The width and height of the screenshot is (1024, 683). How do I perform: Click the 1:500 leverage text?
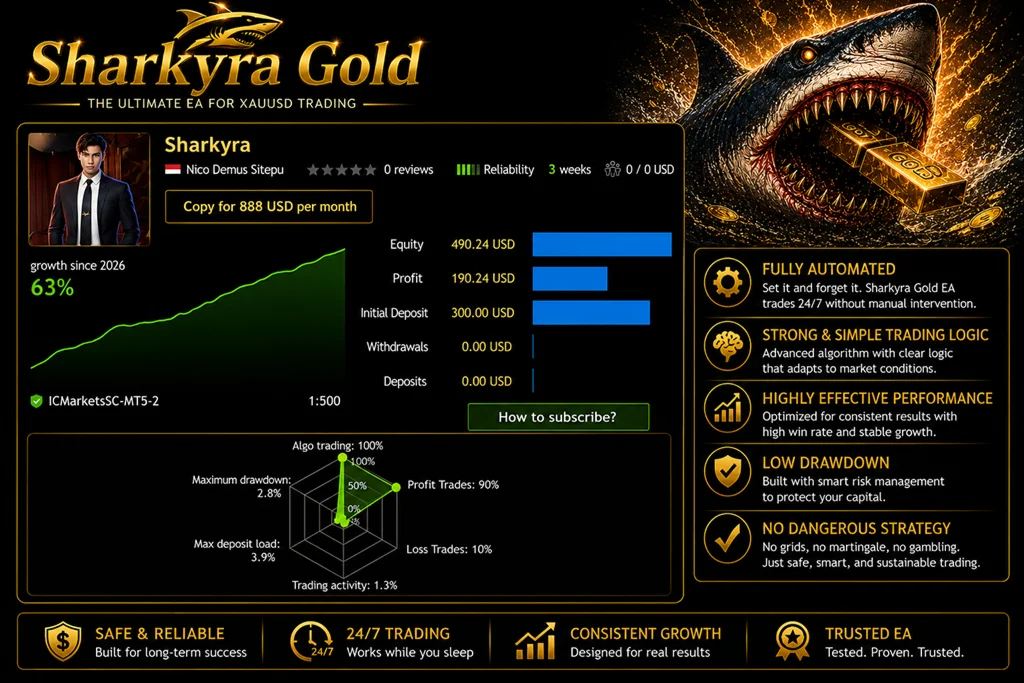coord(325,401)
